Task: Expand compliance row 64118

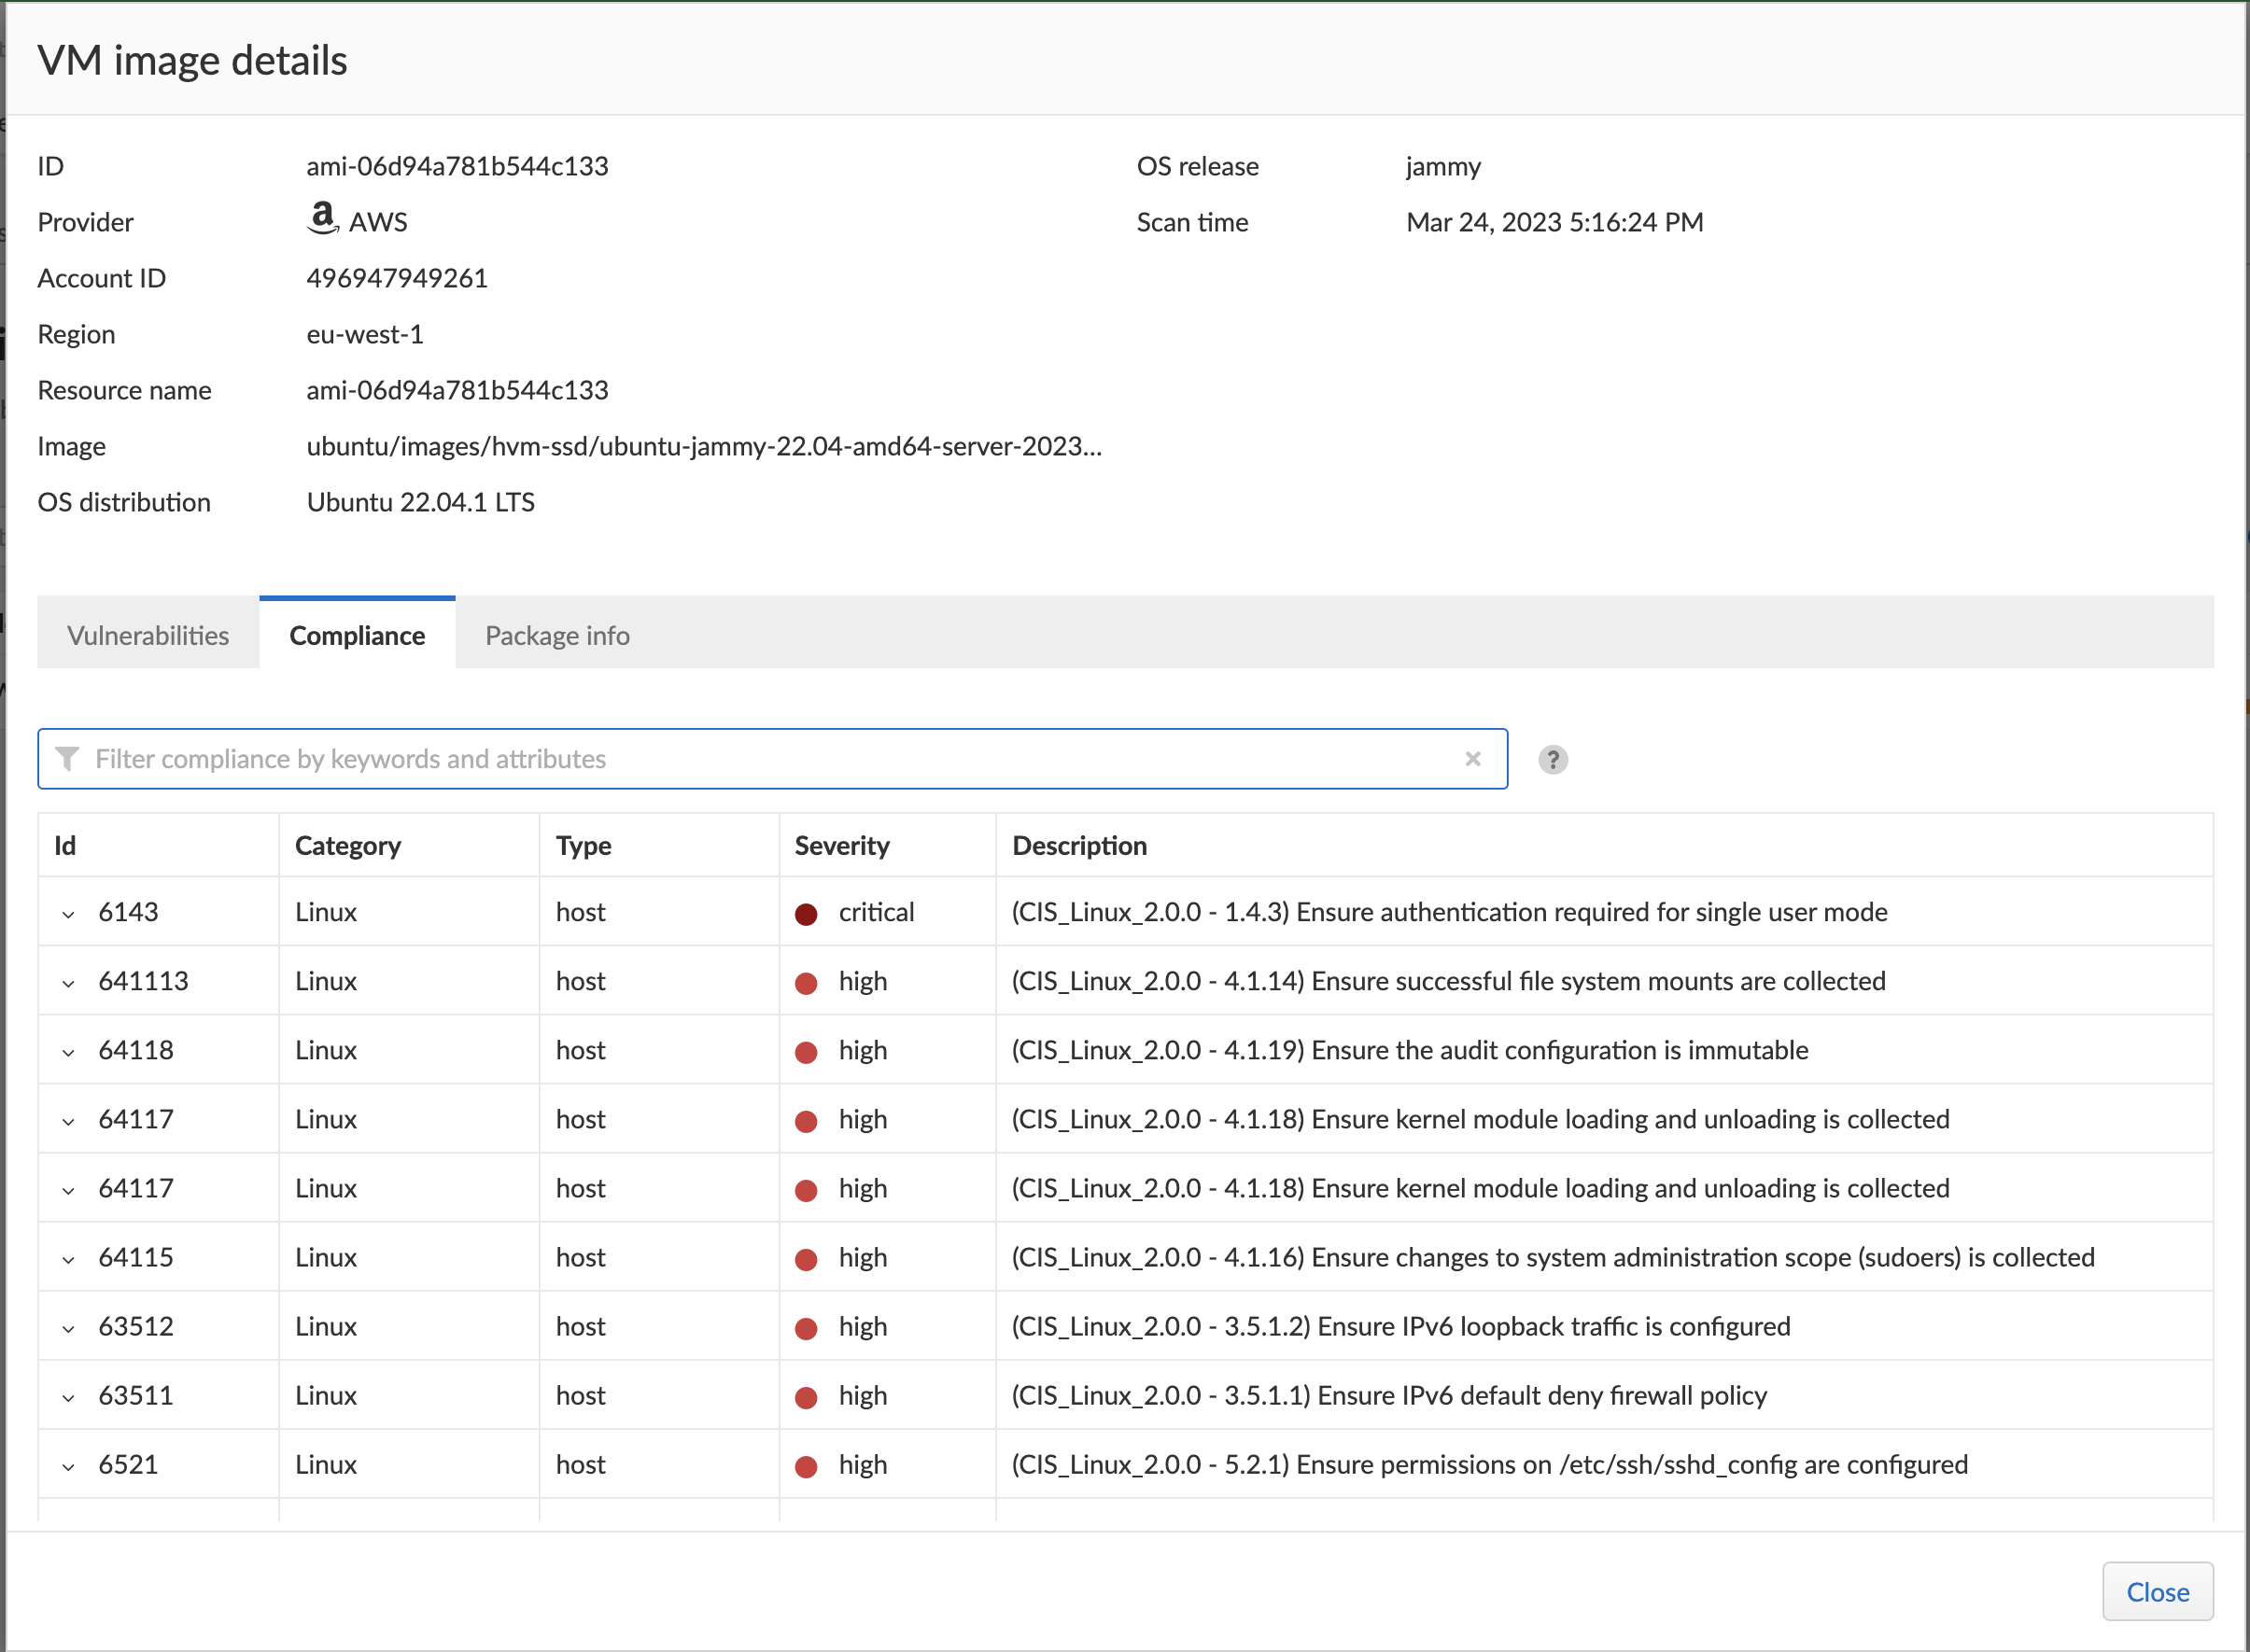Action: click(68, 1052)
